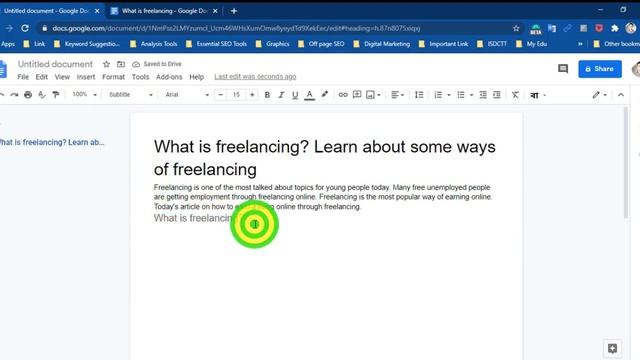
Task: Open the Digital Marketing bookmark folder
Action: [x=382, y=44]
